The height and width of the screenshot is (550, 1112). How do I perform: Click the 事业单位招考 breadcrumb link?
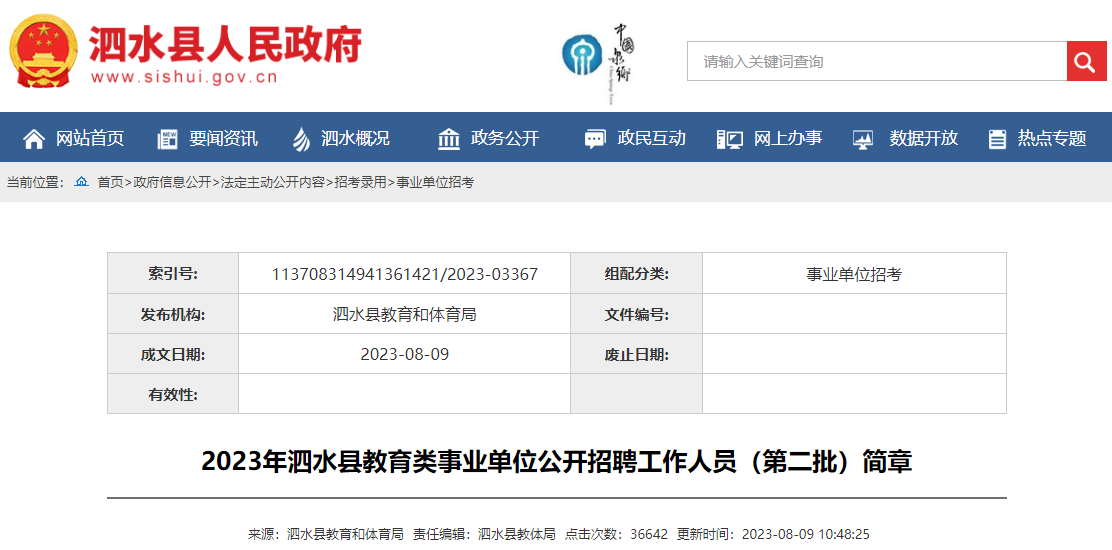[x=435, y=182]
